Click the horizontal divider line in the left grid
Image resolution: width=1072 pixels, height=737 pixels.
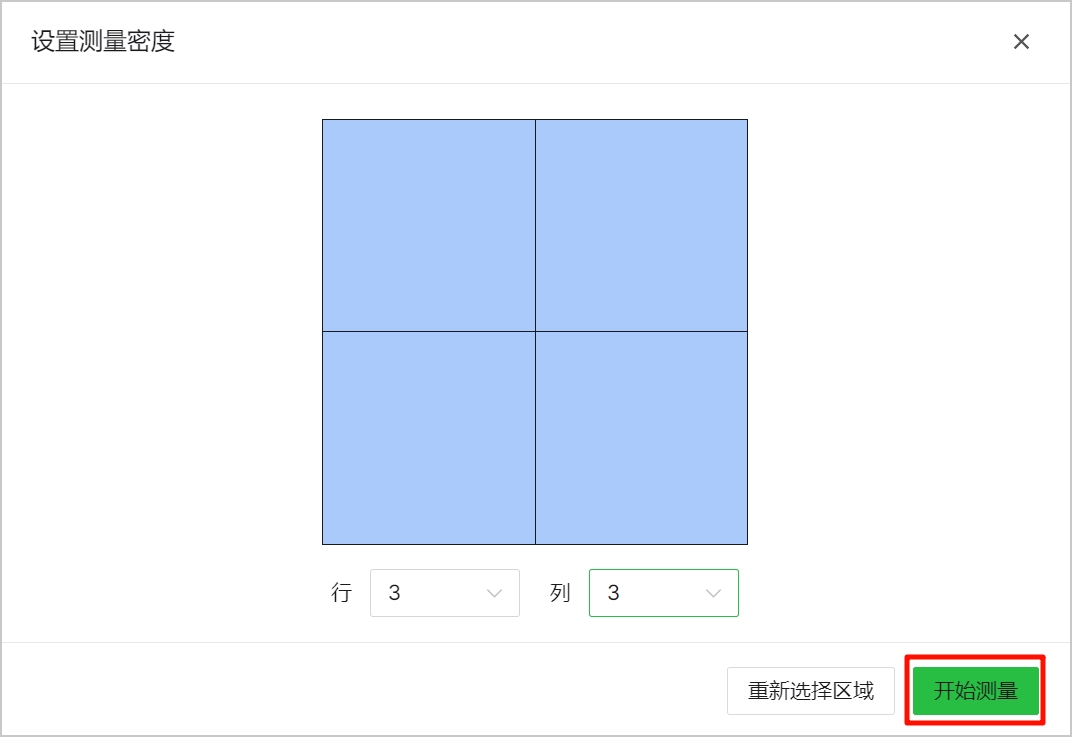429,331
